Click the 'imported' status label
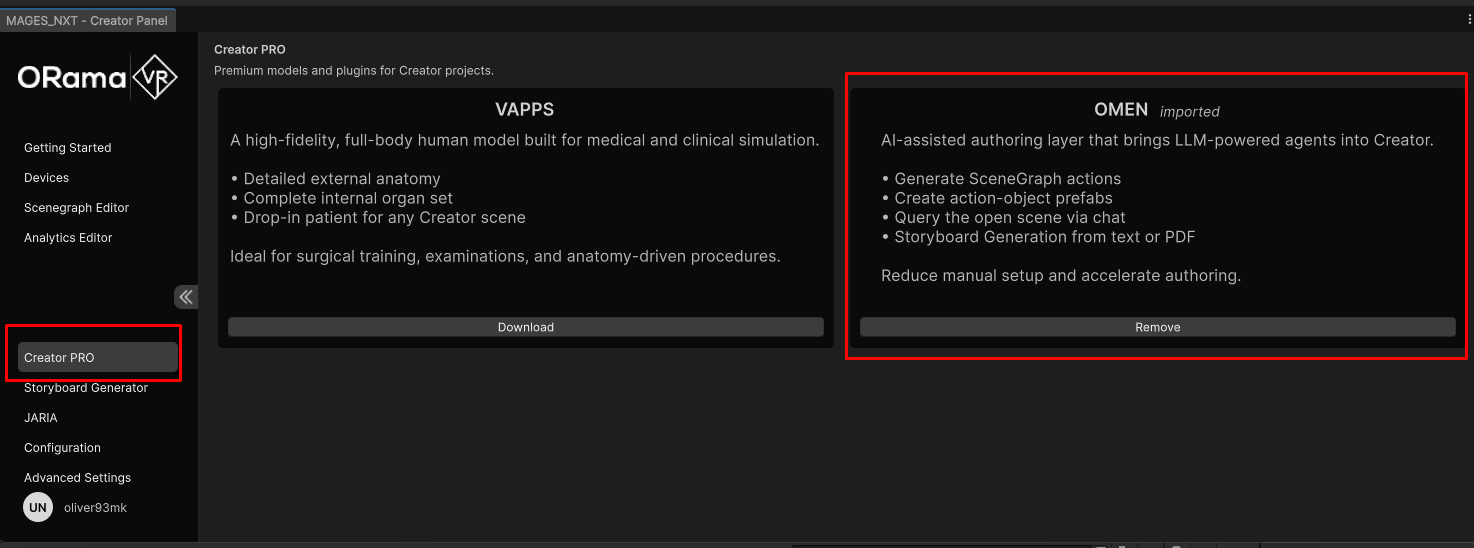The height and width of the screenshot is (548, 1474). tap(1190, 111)
